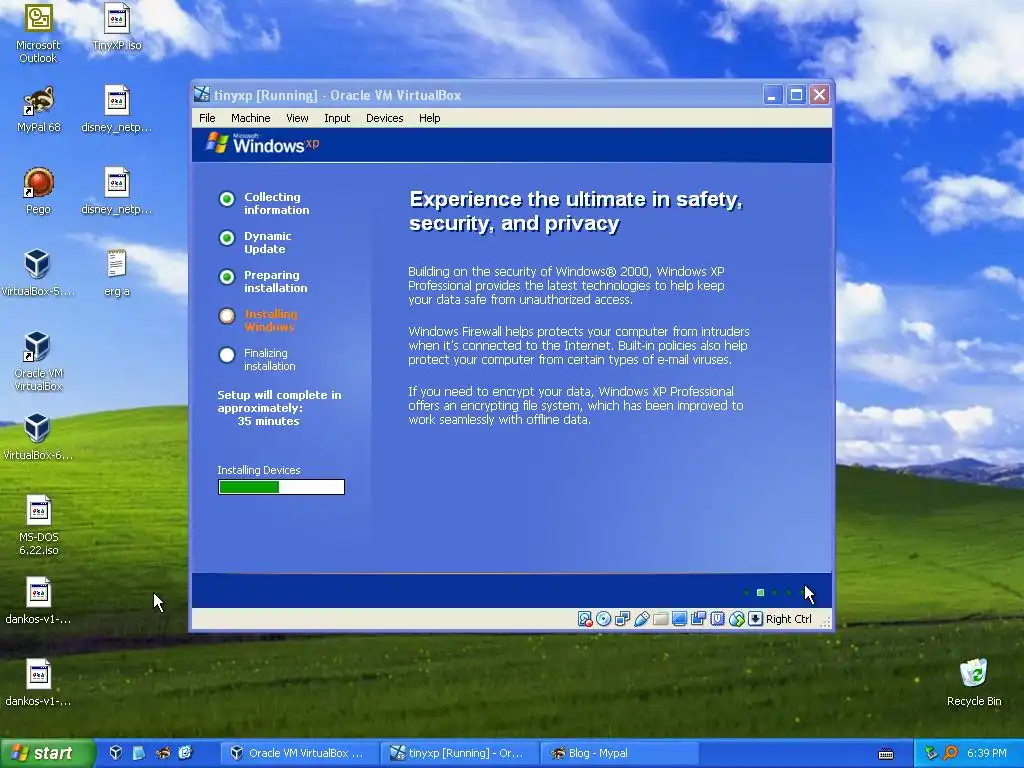The image size is (1024, 768).
Task: Click the USB devices indicator in VirtualBox status bar
Action: 642,619
